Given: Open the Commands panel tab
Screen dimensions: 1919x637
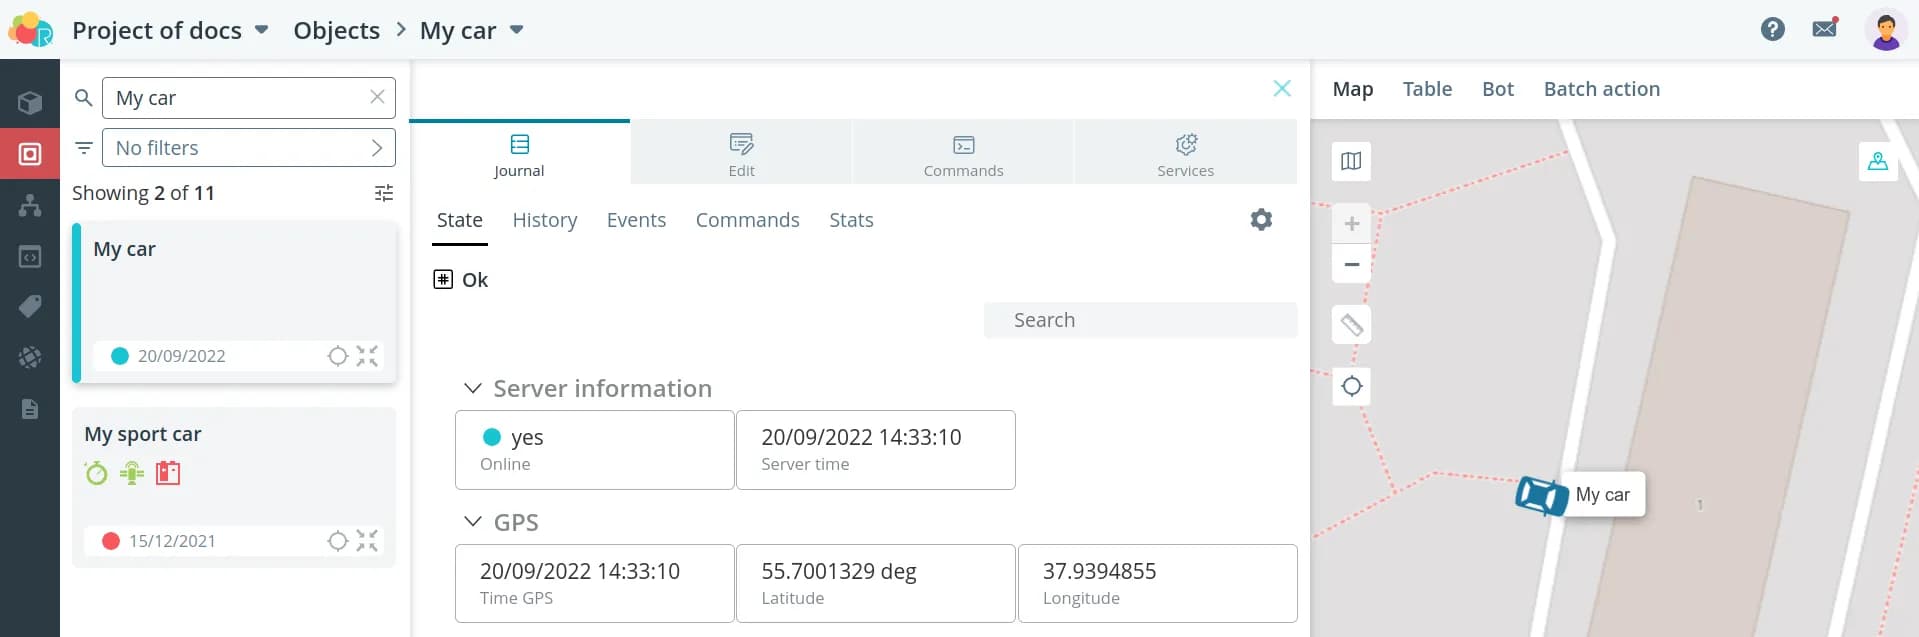Looking at the screenshot, I should point(962,153).
